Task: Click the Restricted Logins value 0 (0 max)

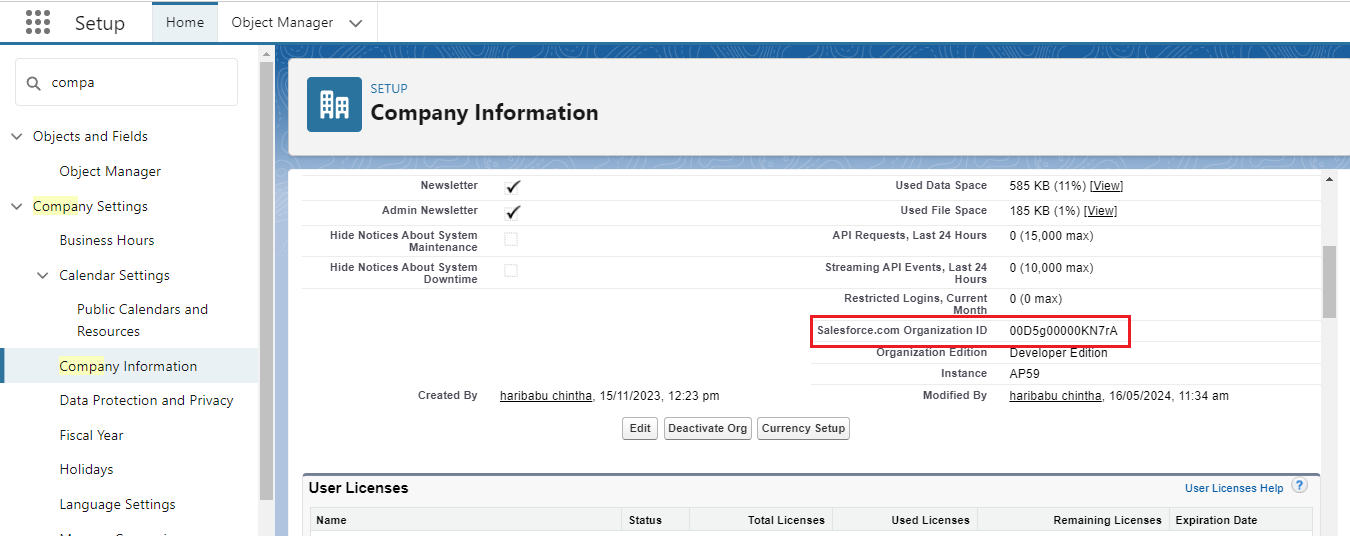Action: pyautogui.click(x=1036, y=299)
